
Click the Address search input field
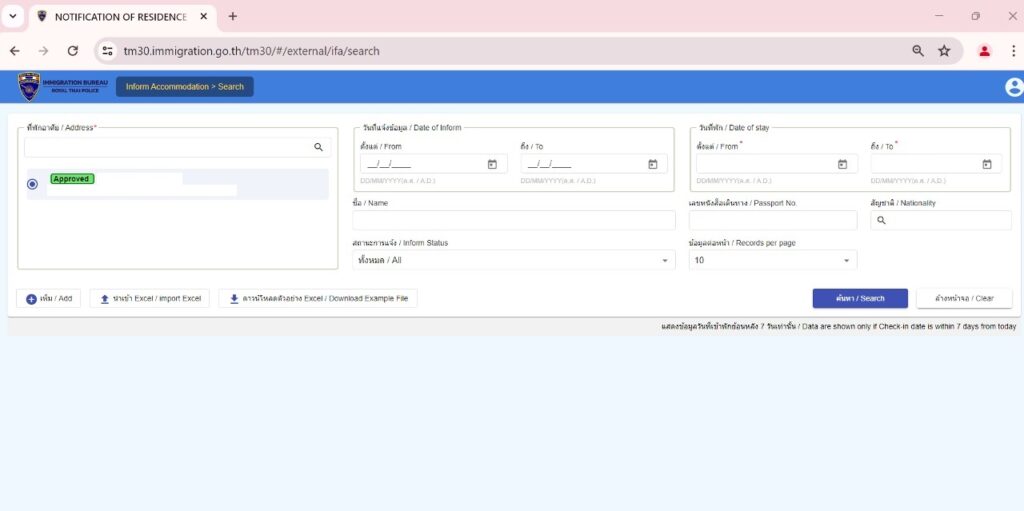coord(178,147)
